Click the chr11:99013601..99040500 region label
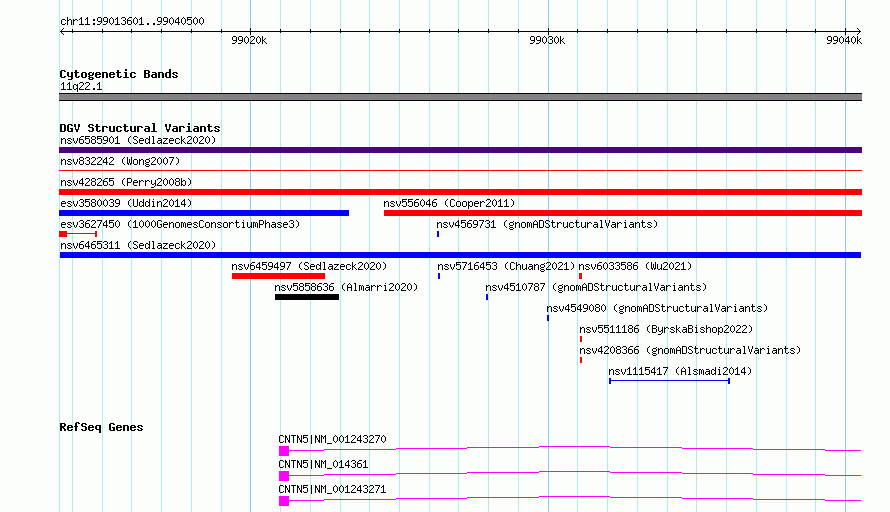 coord(132,21)
